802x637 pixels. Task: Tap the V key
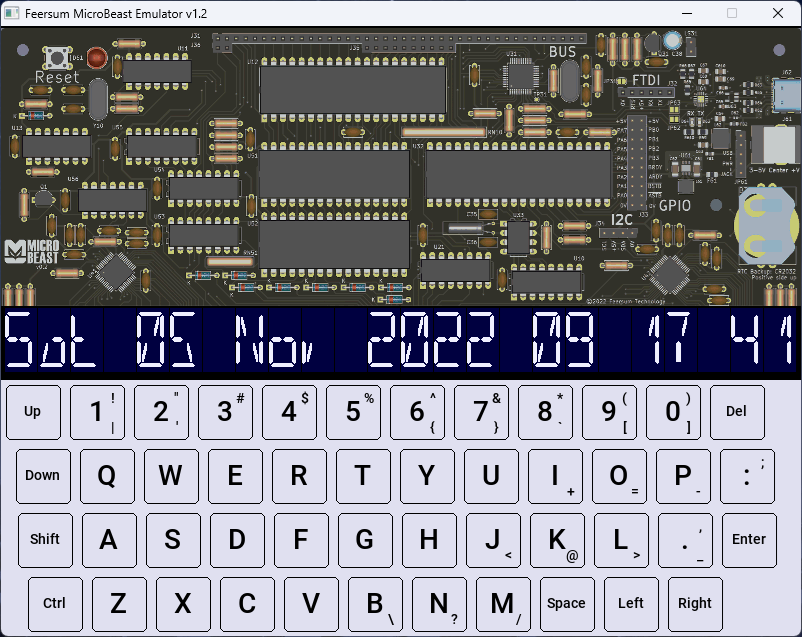tap(311, 604)
